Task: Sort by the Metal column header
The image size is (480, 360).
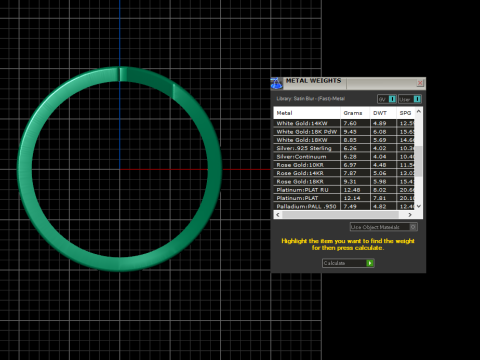Action: [307, 113]
